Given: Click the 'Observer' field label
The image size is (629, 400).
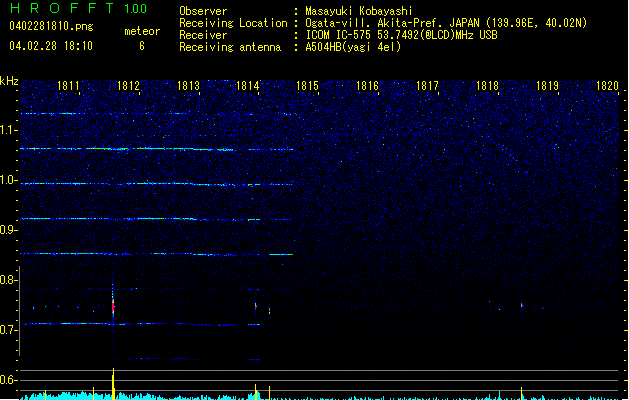Looking at the screenshot, I should [x=203, y=11].
